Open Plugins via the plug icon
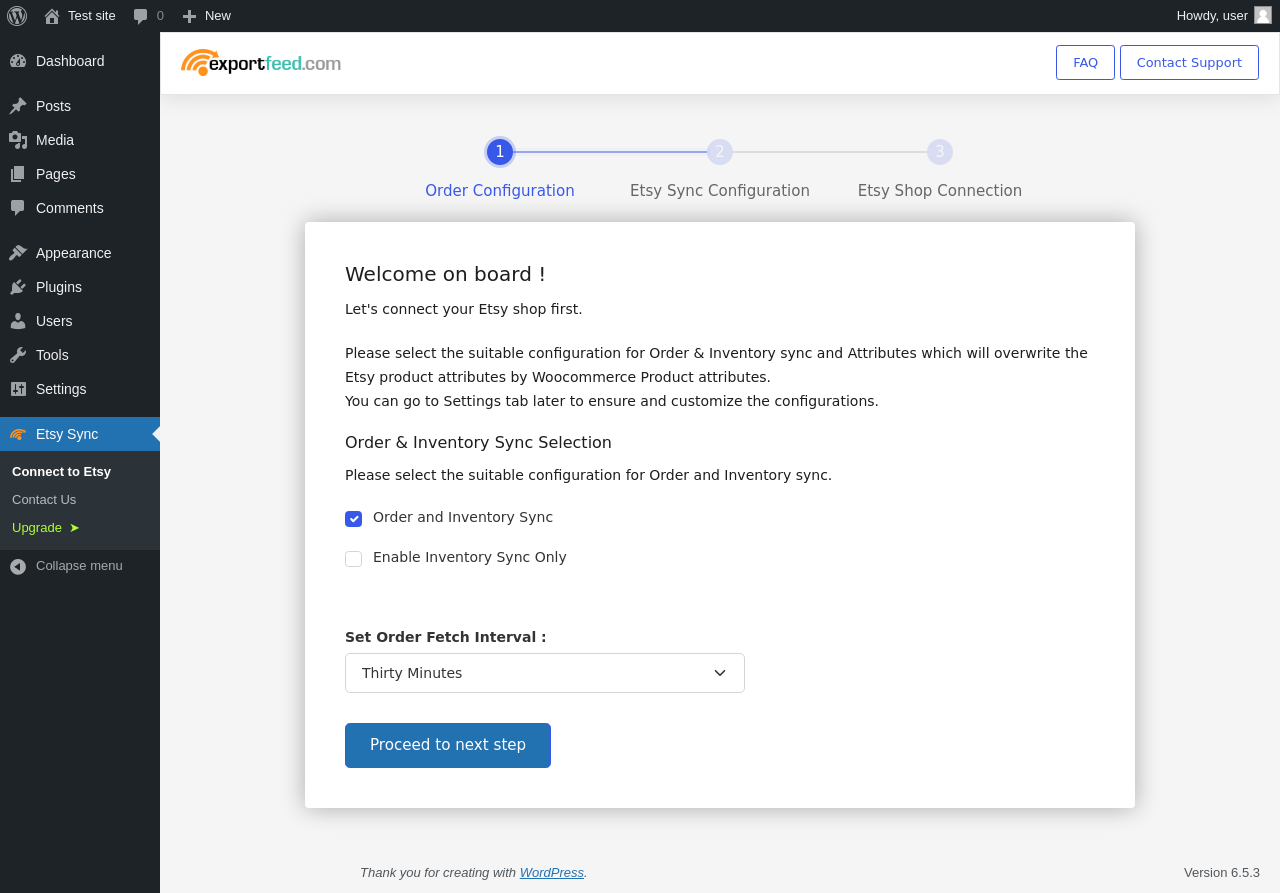 [x=18, y=287]
